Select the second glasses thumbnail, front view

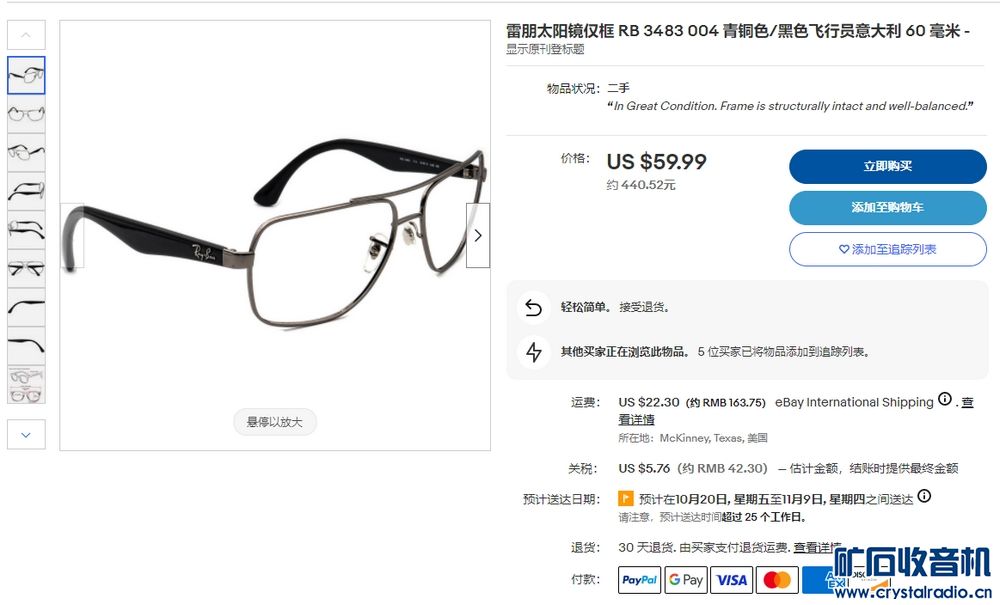tap(26, 114)
